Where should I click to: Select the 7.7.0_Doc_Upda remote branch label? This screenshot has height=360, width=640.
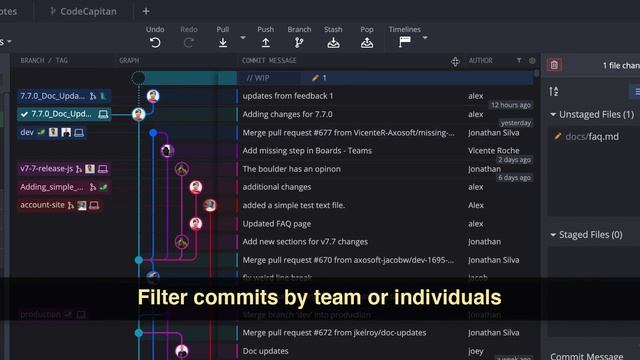point(64,96)
